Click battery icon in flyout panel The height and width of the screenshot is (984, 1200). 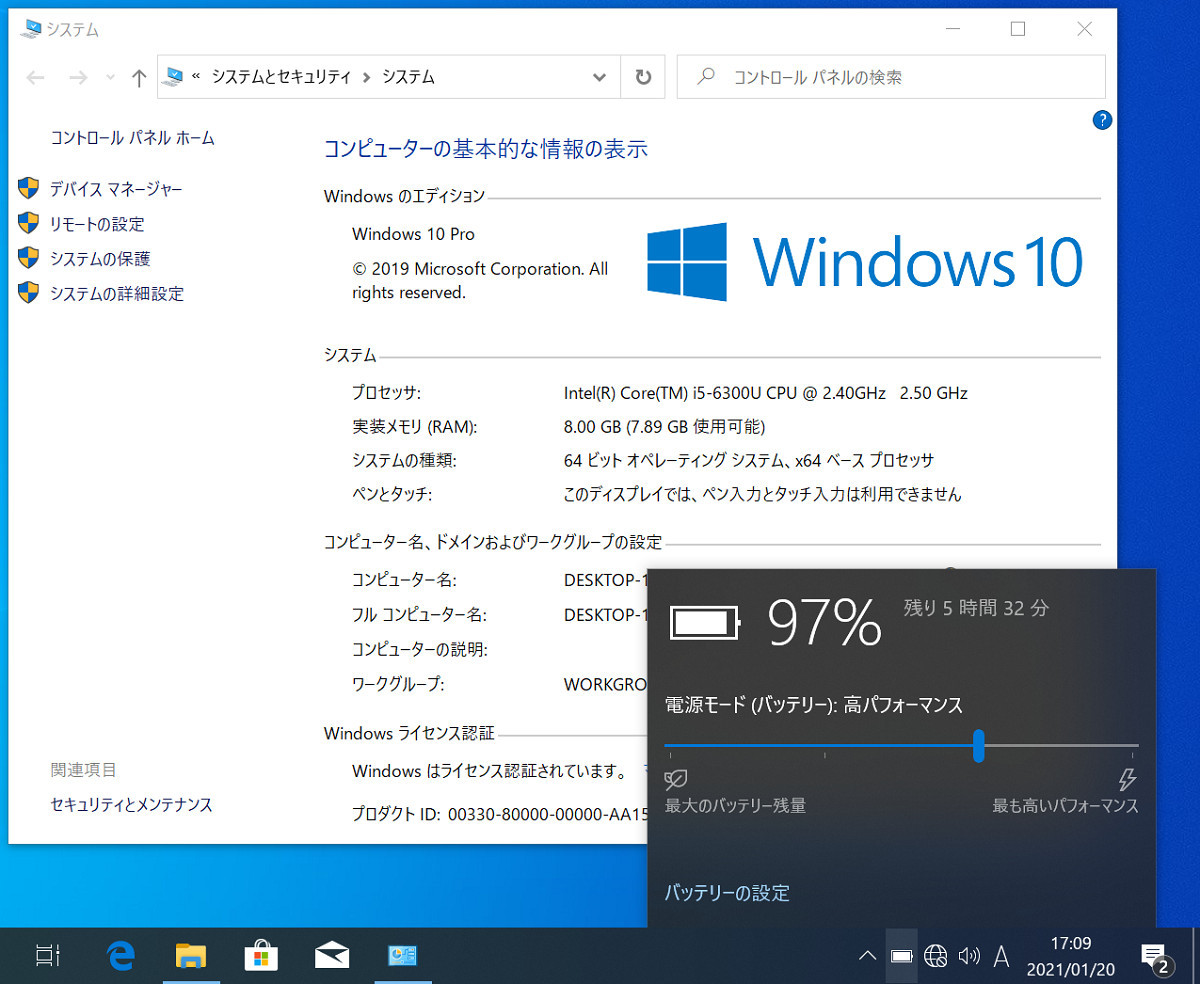tap(705, 623)
